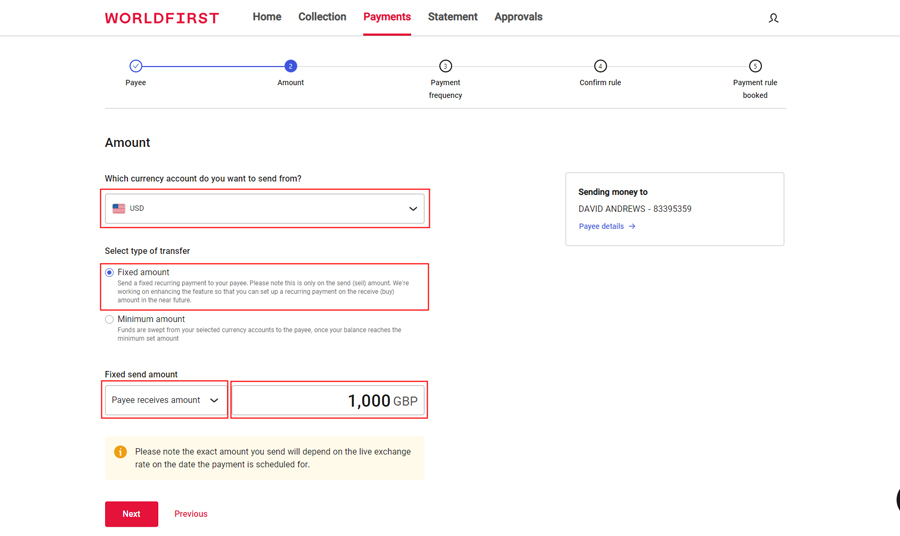Click the Previous link
This screenshot has height=536, width=900.
[x=191, y=514]
